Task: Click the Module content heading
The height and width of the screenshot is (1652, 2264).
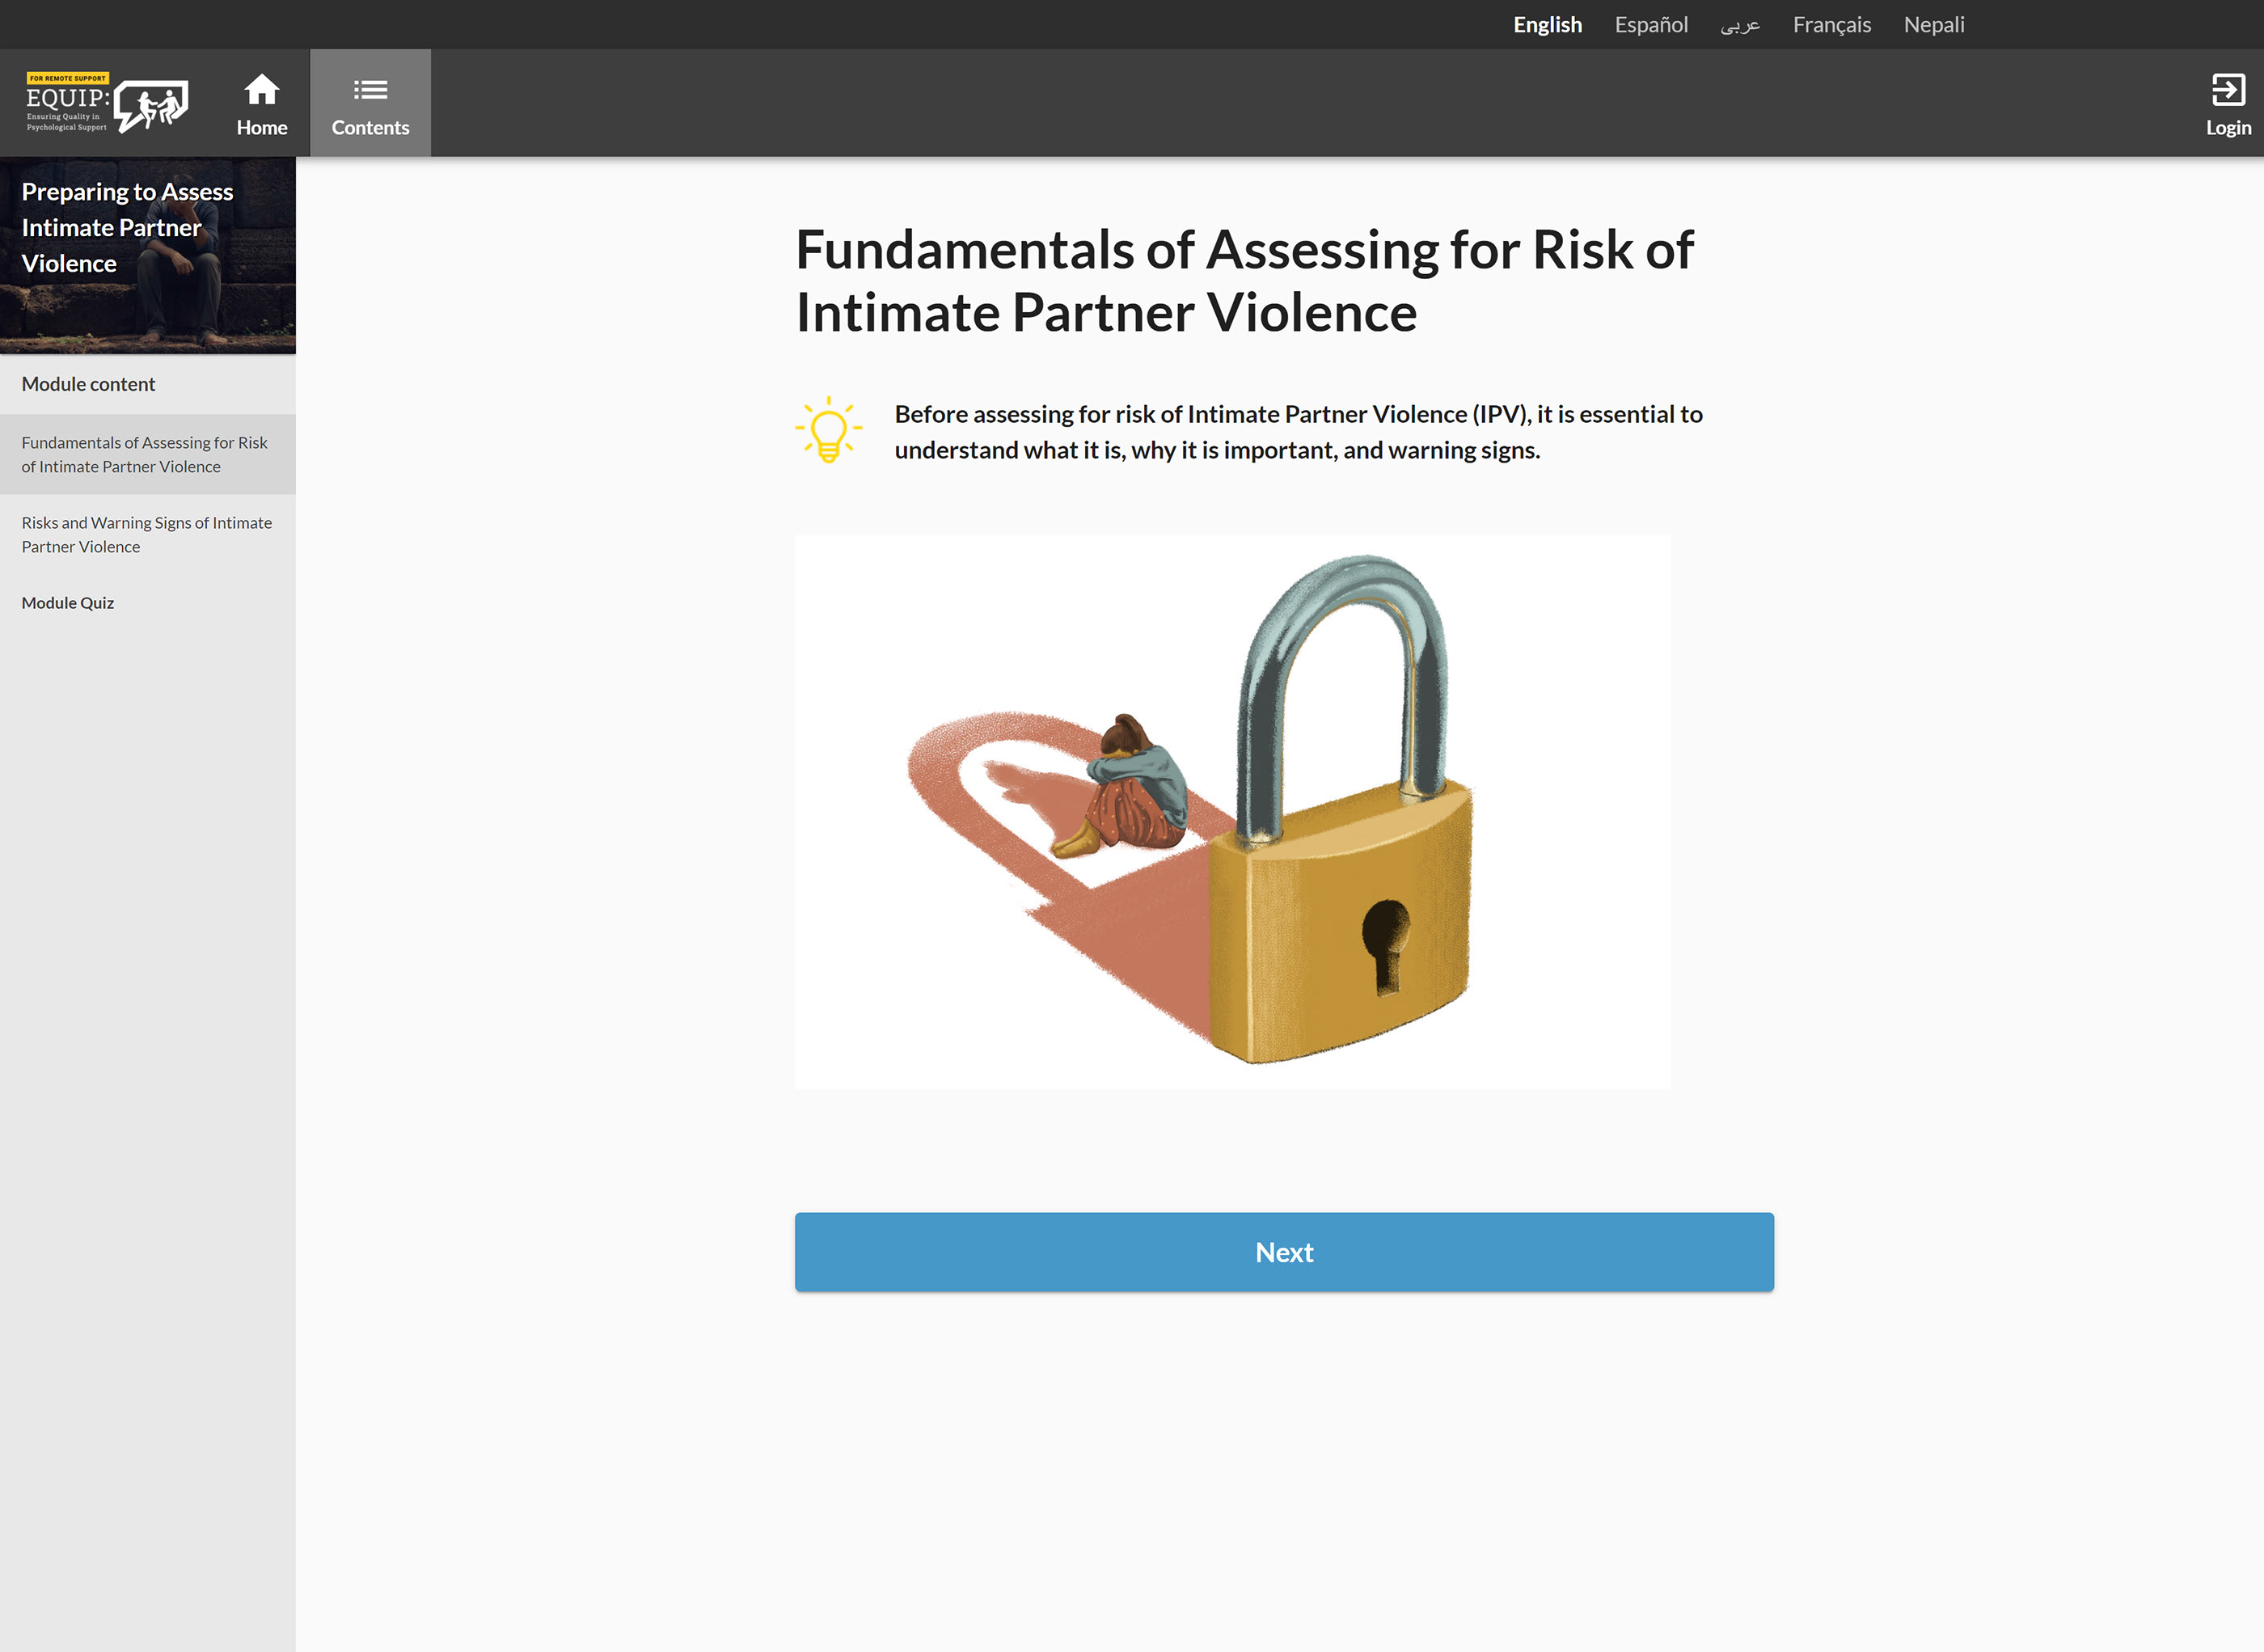Action: tap(88, 384)
